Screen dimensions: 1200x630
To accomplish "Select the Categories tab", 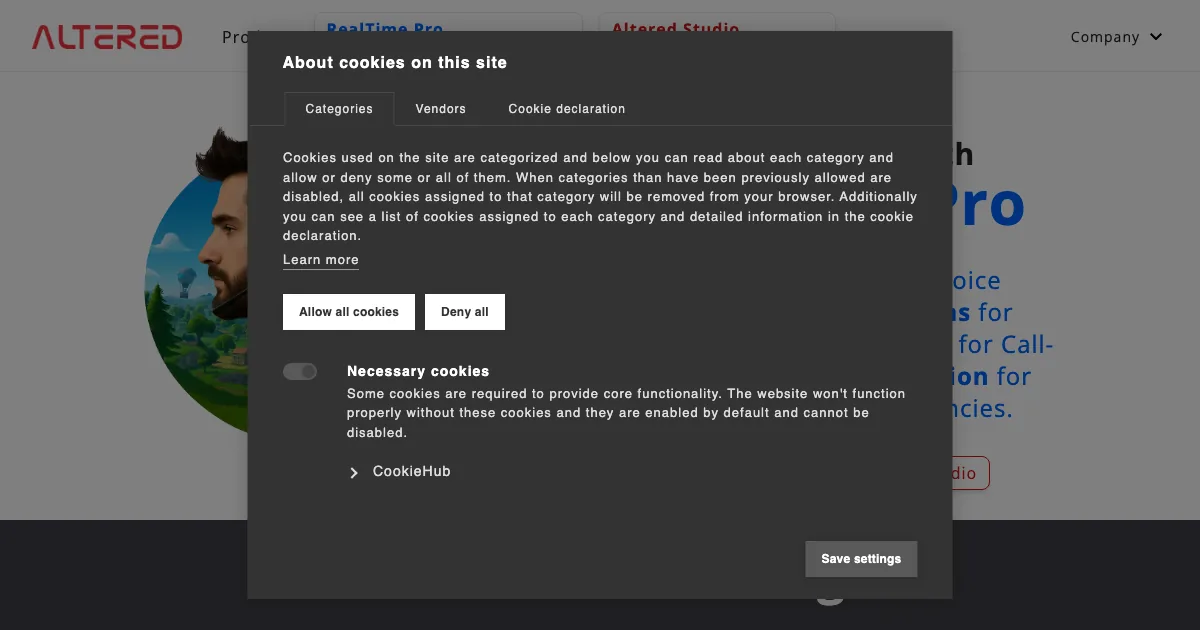I will click(x=339, y=109).
